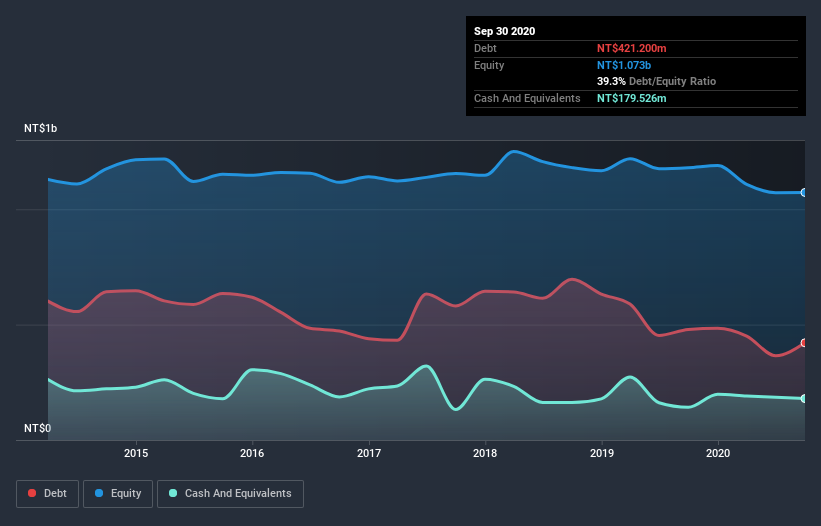Click the 2020 x-axis label
Image resolution: width=821 pixels, height=526 pixels.
point(718,453)
